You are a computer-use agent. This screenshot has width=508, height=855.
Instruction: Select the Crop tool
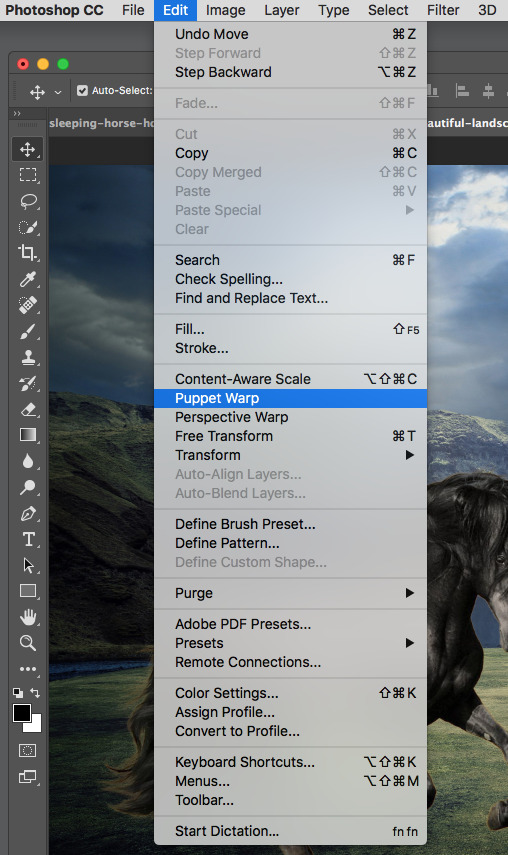click(28, 253)
